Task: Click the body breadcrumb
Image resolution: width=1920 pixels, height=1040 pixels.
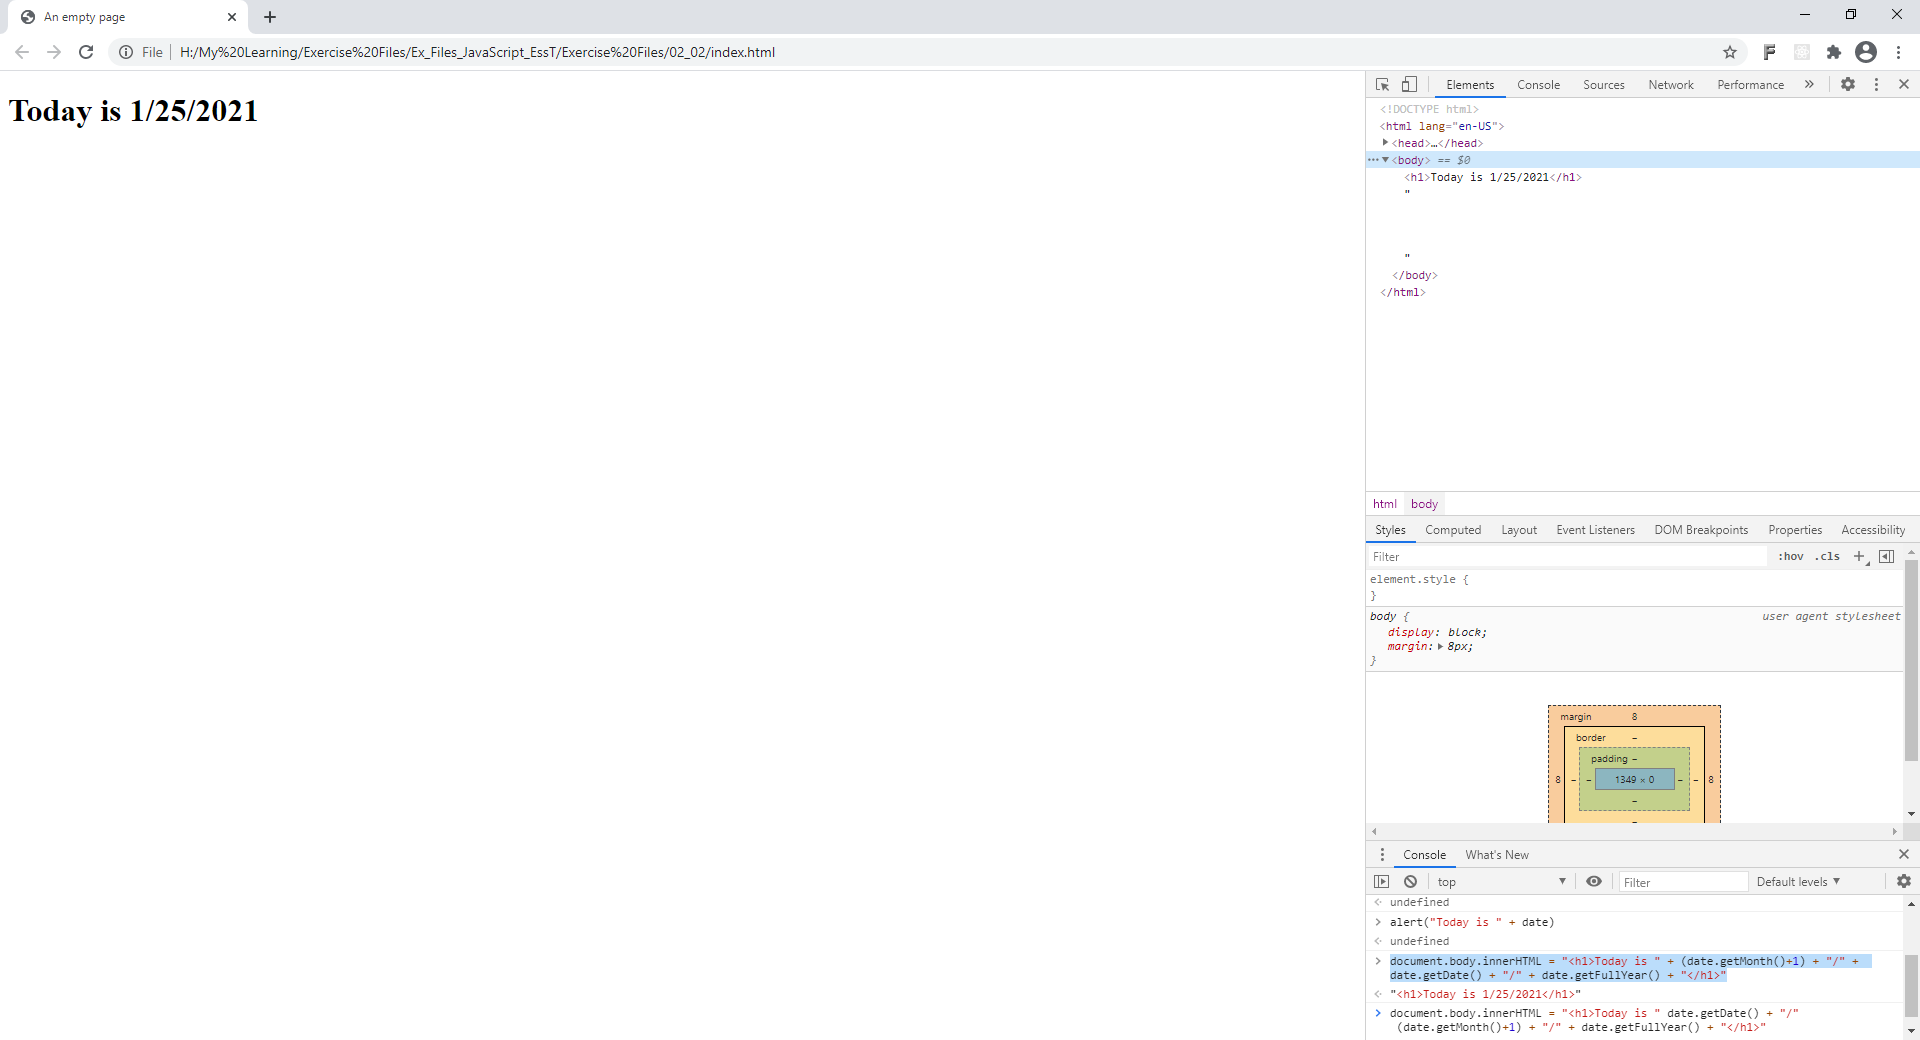Action: [x=1424, y=504]
